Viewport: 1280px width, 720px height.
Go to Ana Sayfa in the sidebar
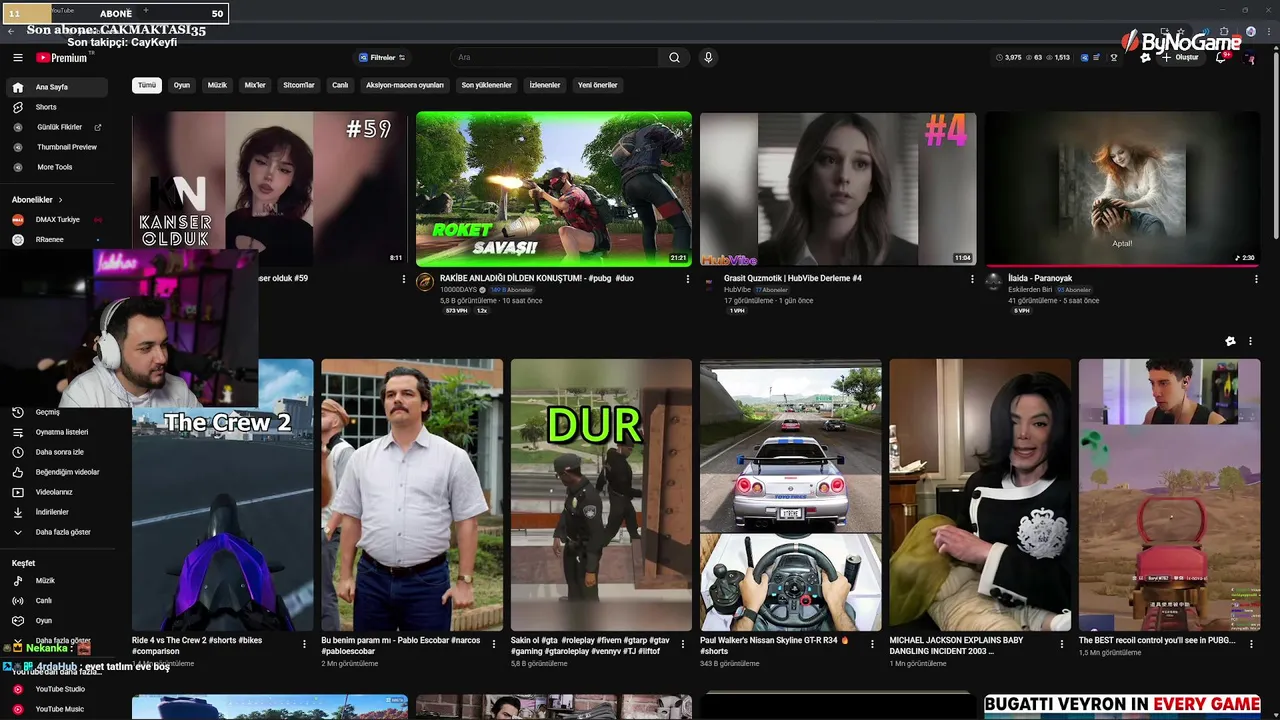(x=55, y=87)
